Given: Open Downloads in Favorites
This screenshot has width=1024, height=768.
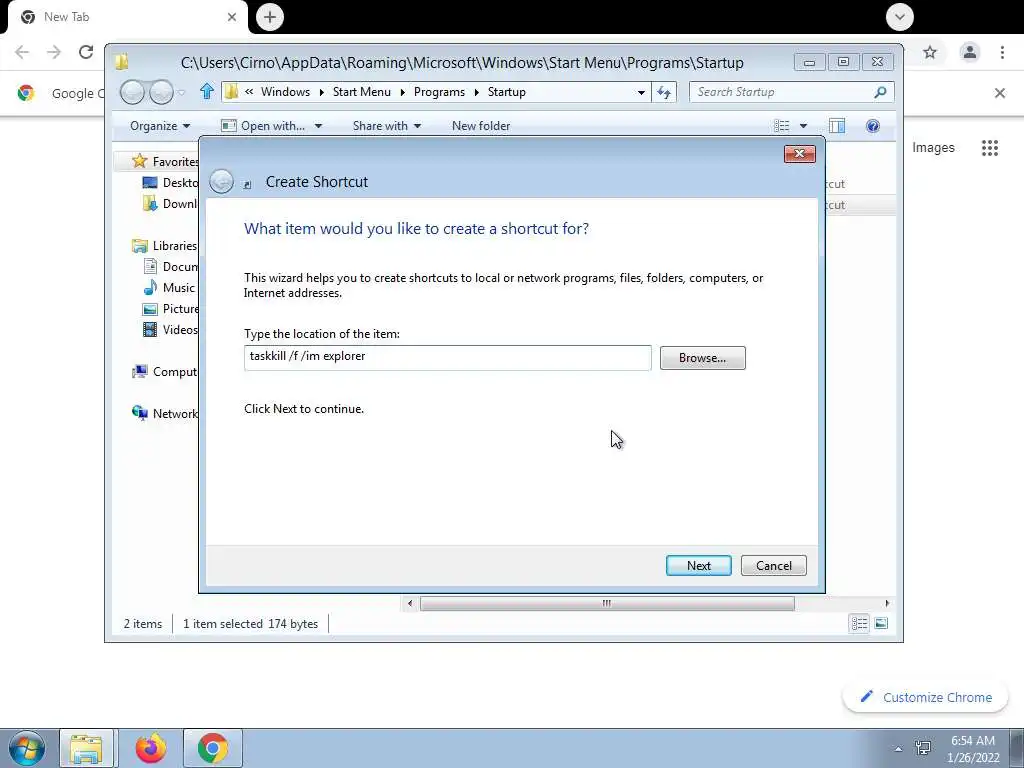Looking at the screenshot, I should pyautogui.click(x=170, y=204).
